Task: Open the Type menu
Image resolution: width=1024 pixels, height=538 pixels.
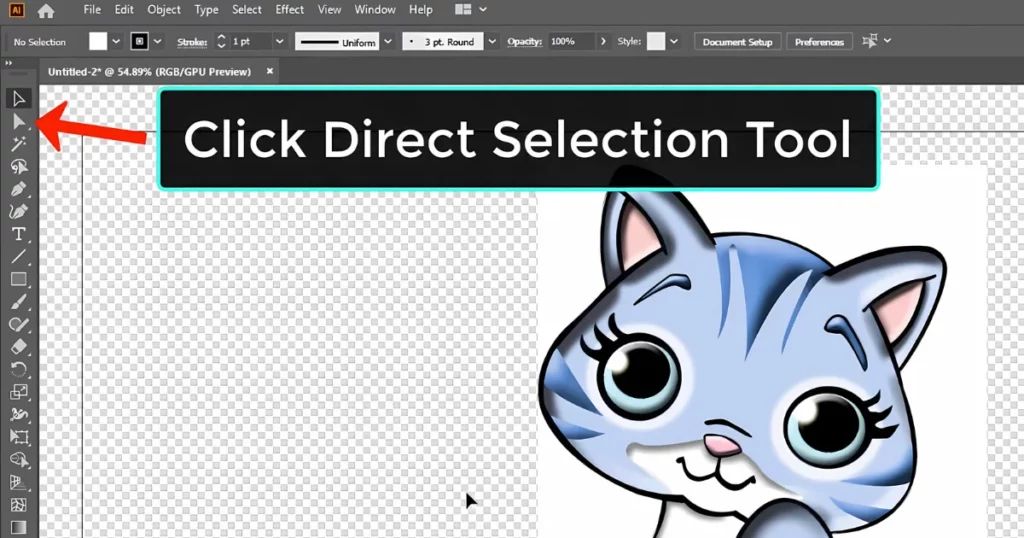Action: [x=206, y=10]
